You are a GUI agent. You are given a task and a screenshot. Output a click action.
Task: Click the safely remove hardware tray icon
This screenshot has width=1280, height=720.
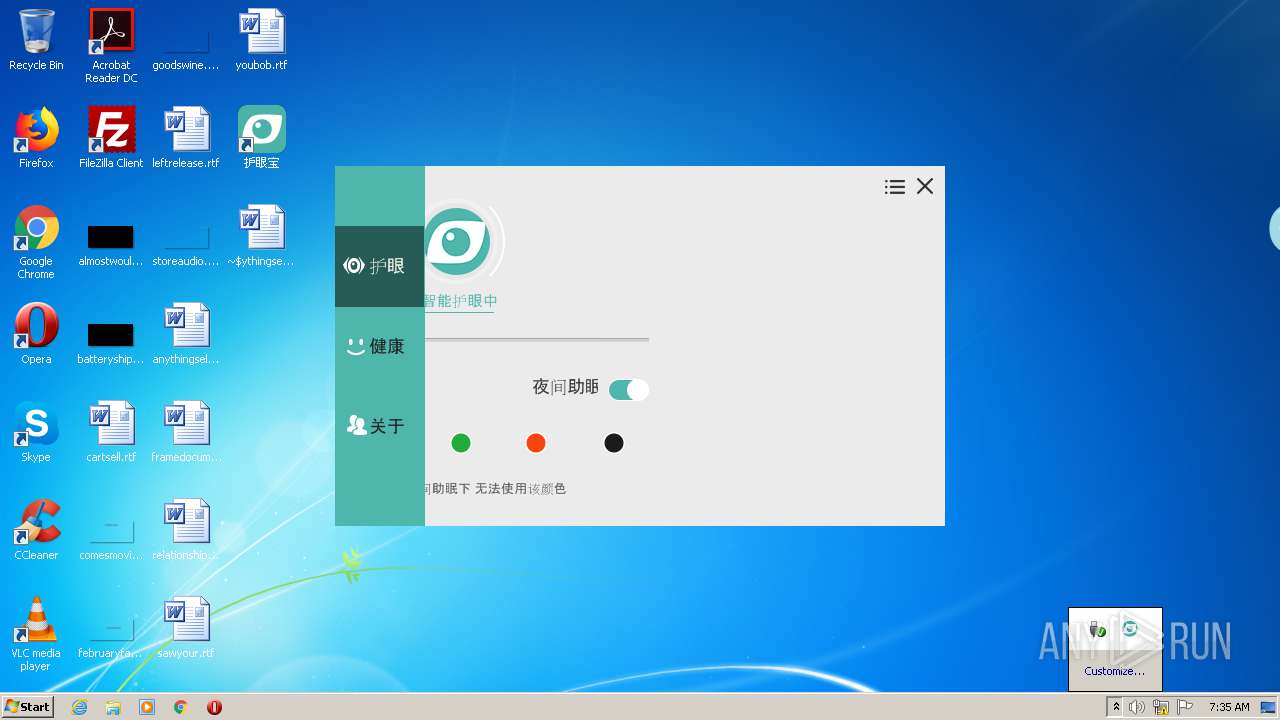point(1098,629)
